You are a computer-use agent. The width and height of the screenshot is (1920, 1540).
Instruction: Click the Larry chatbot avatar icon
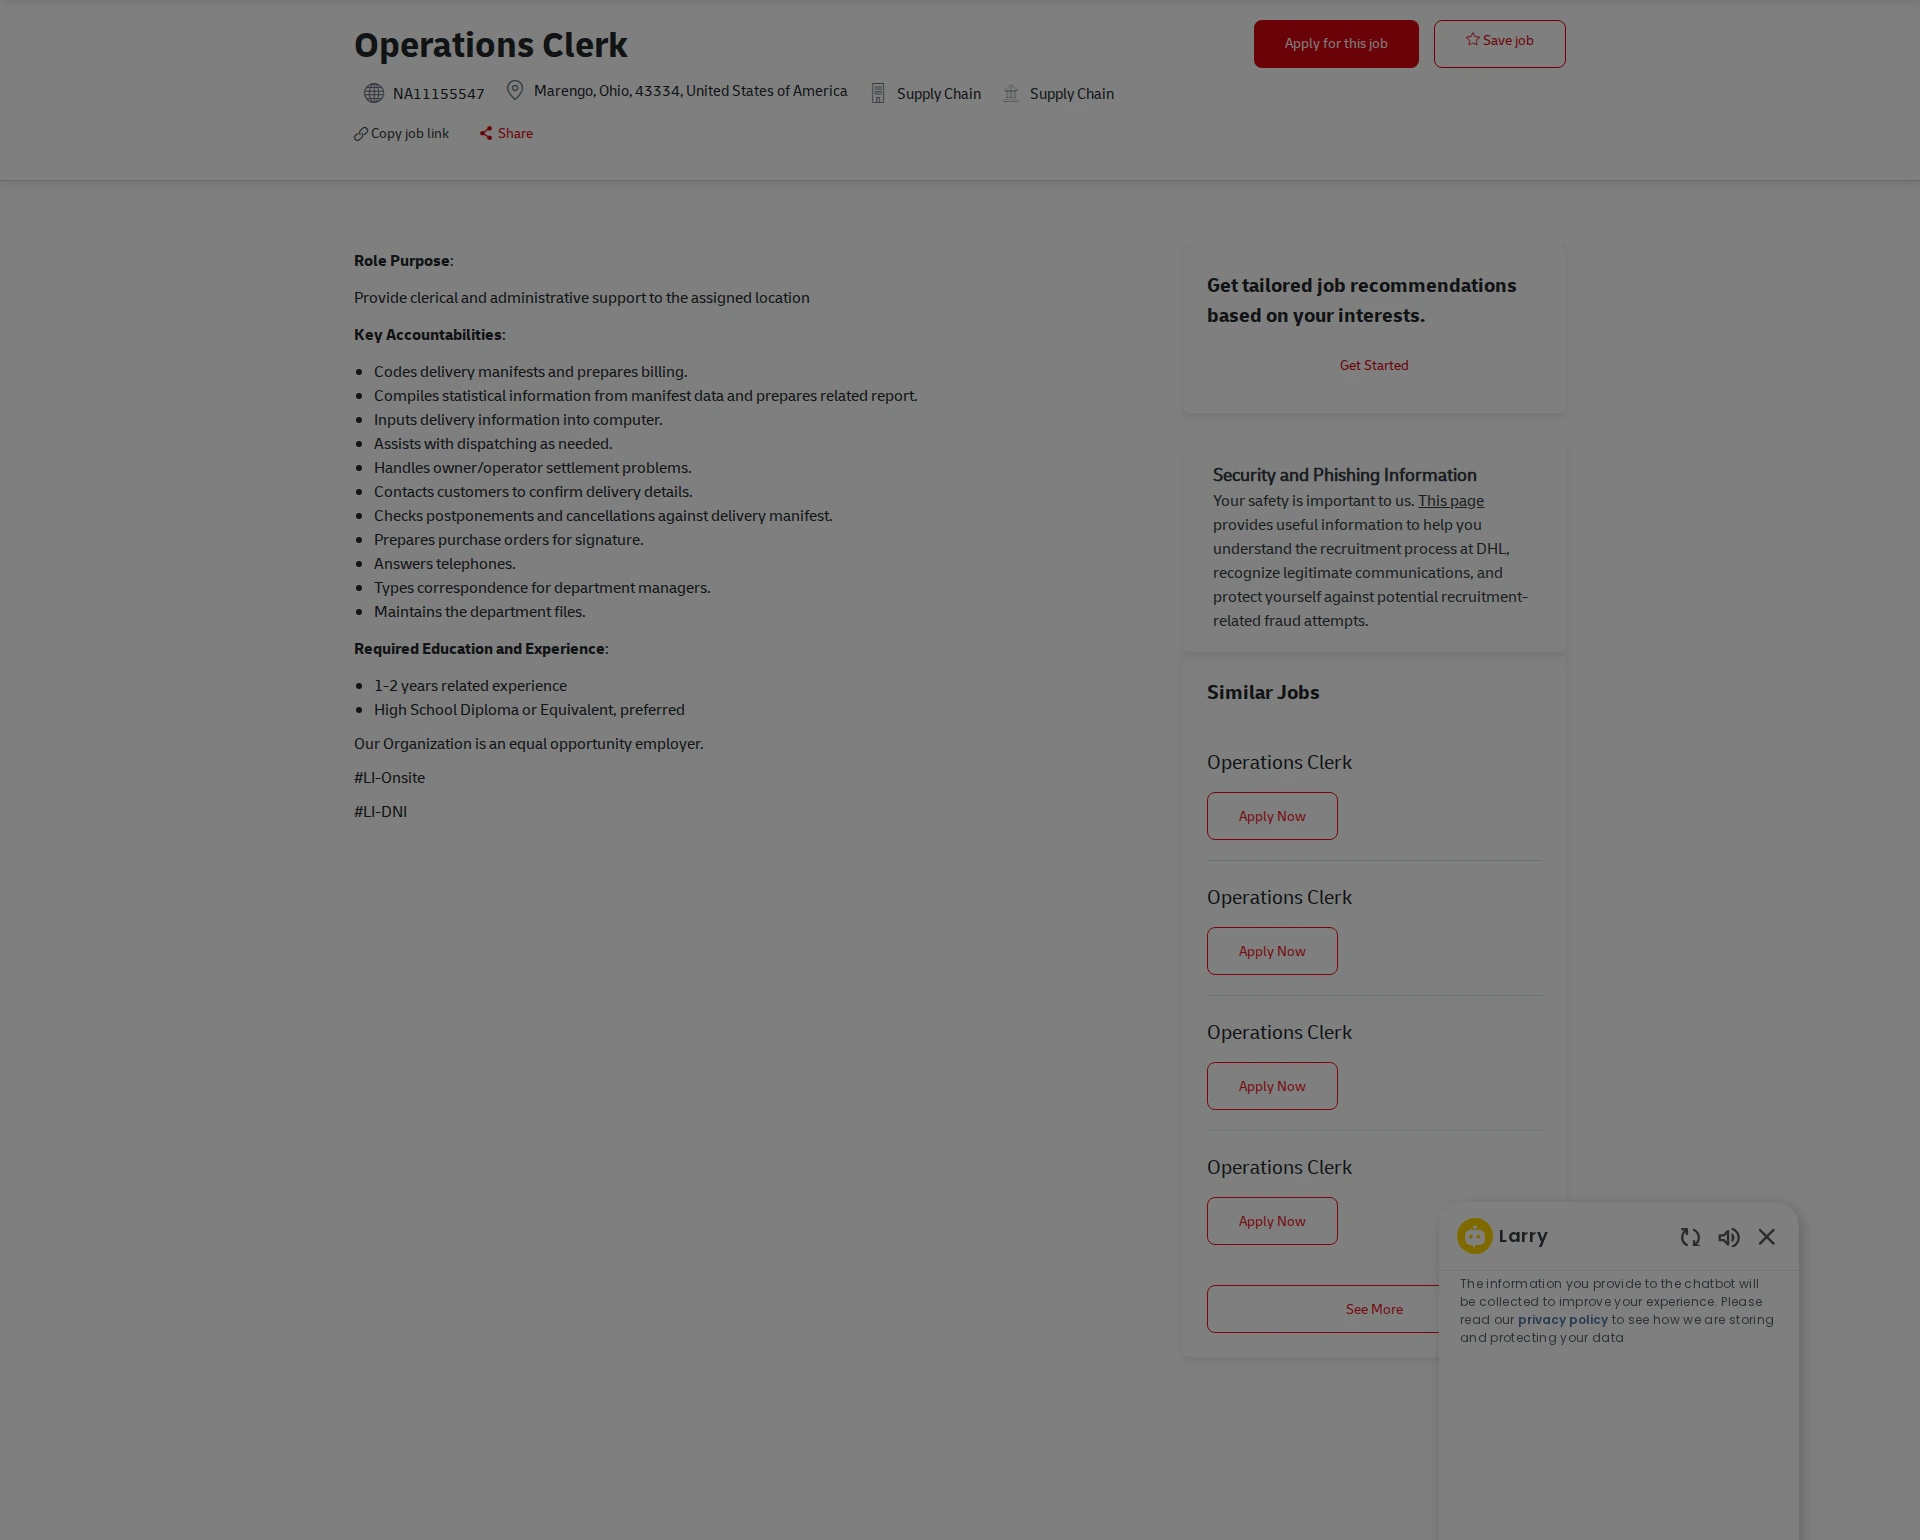(x=1475, y=1236)
